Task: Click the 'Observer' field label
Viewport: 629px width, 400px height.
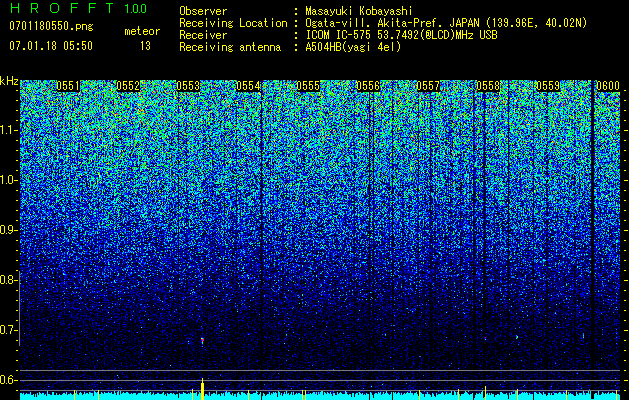Action: click(203, 11)
